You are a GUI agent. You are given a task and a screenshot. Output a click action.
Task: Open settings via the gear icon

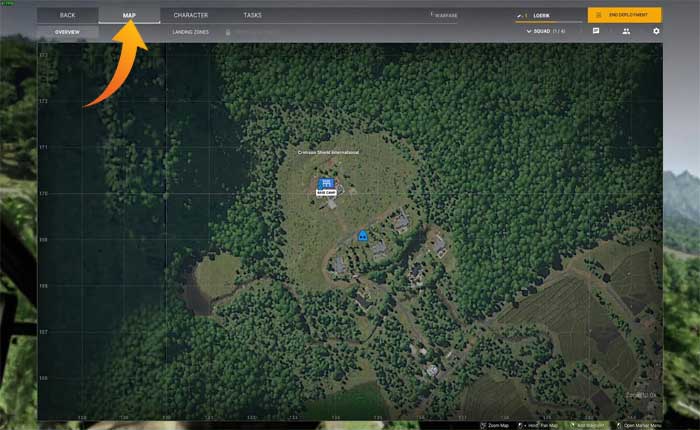[x=656, y=31]
